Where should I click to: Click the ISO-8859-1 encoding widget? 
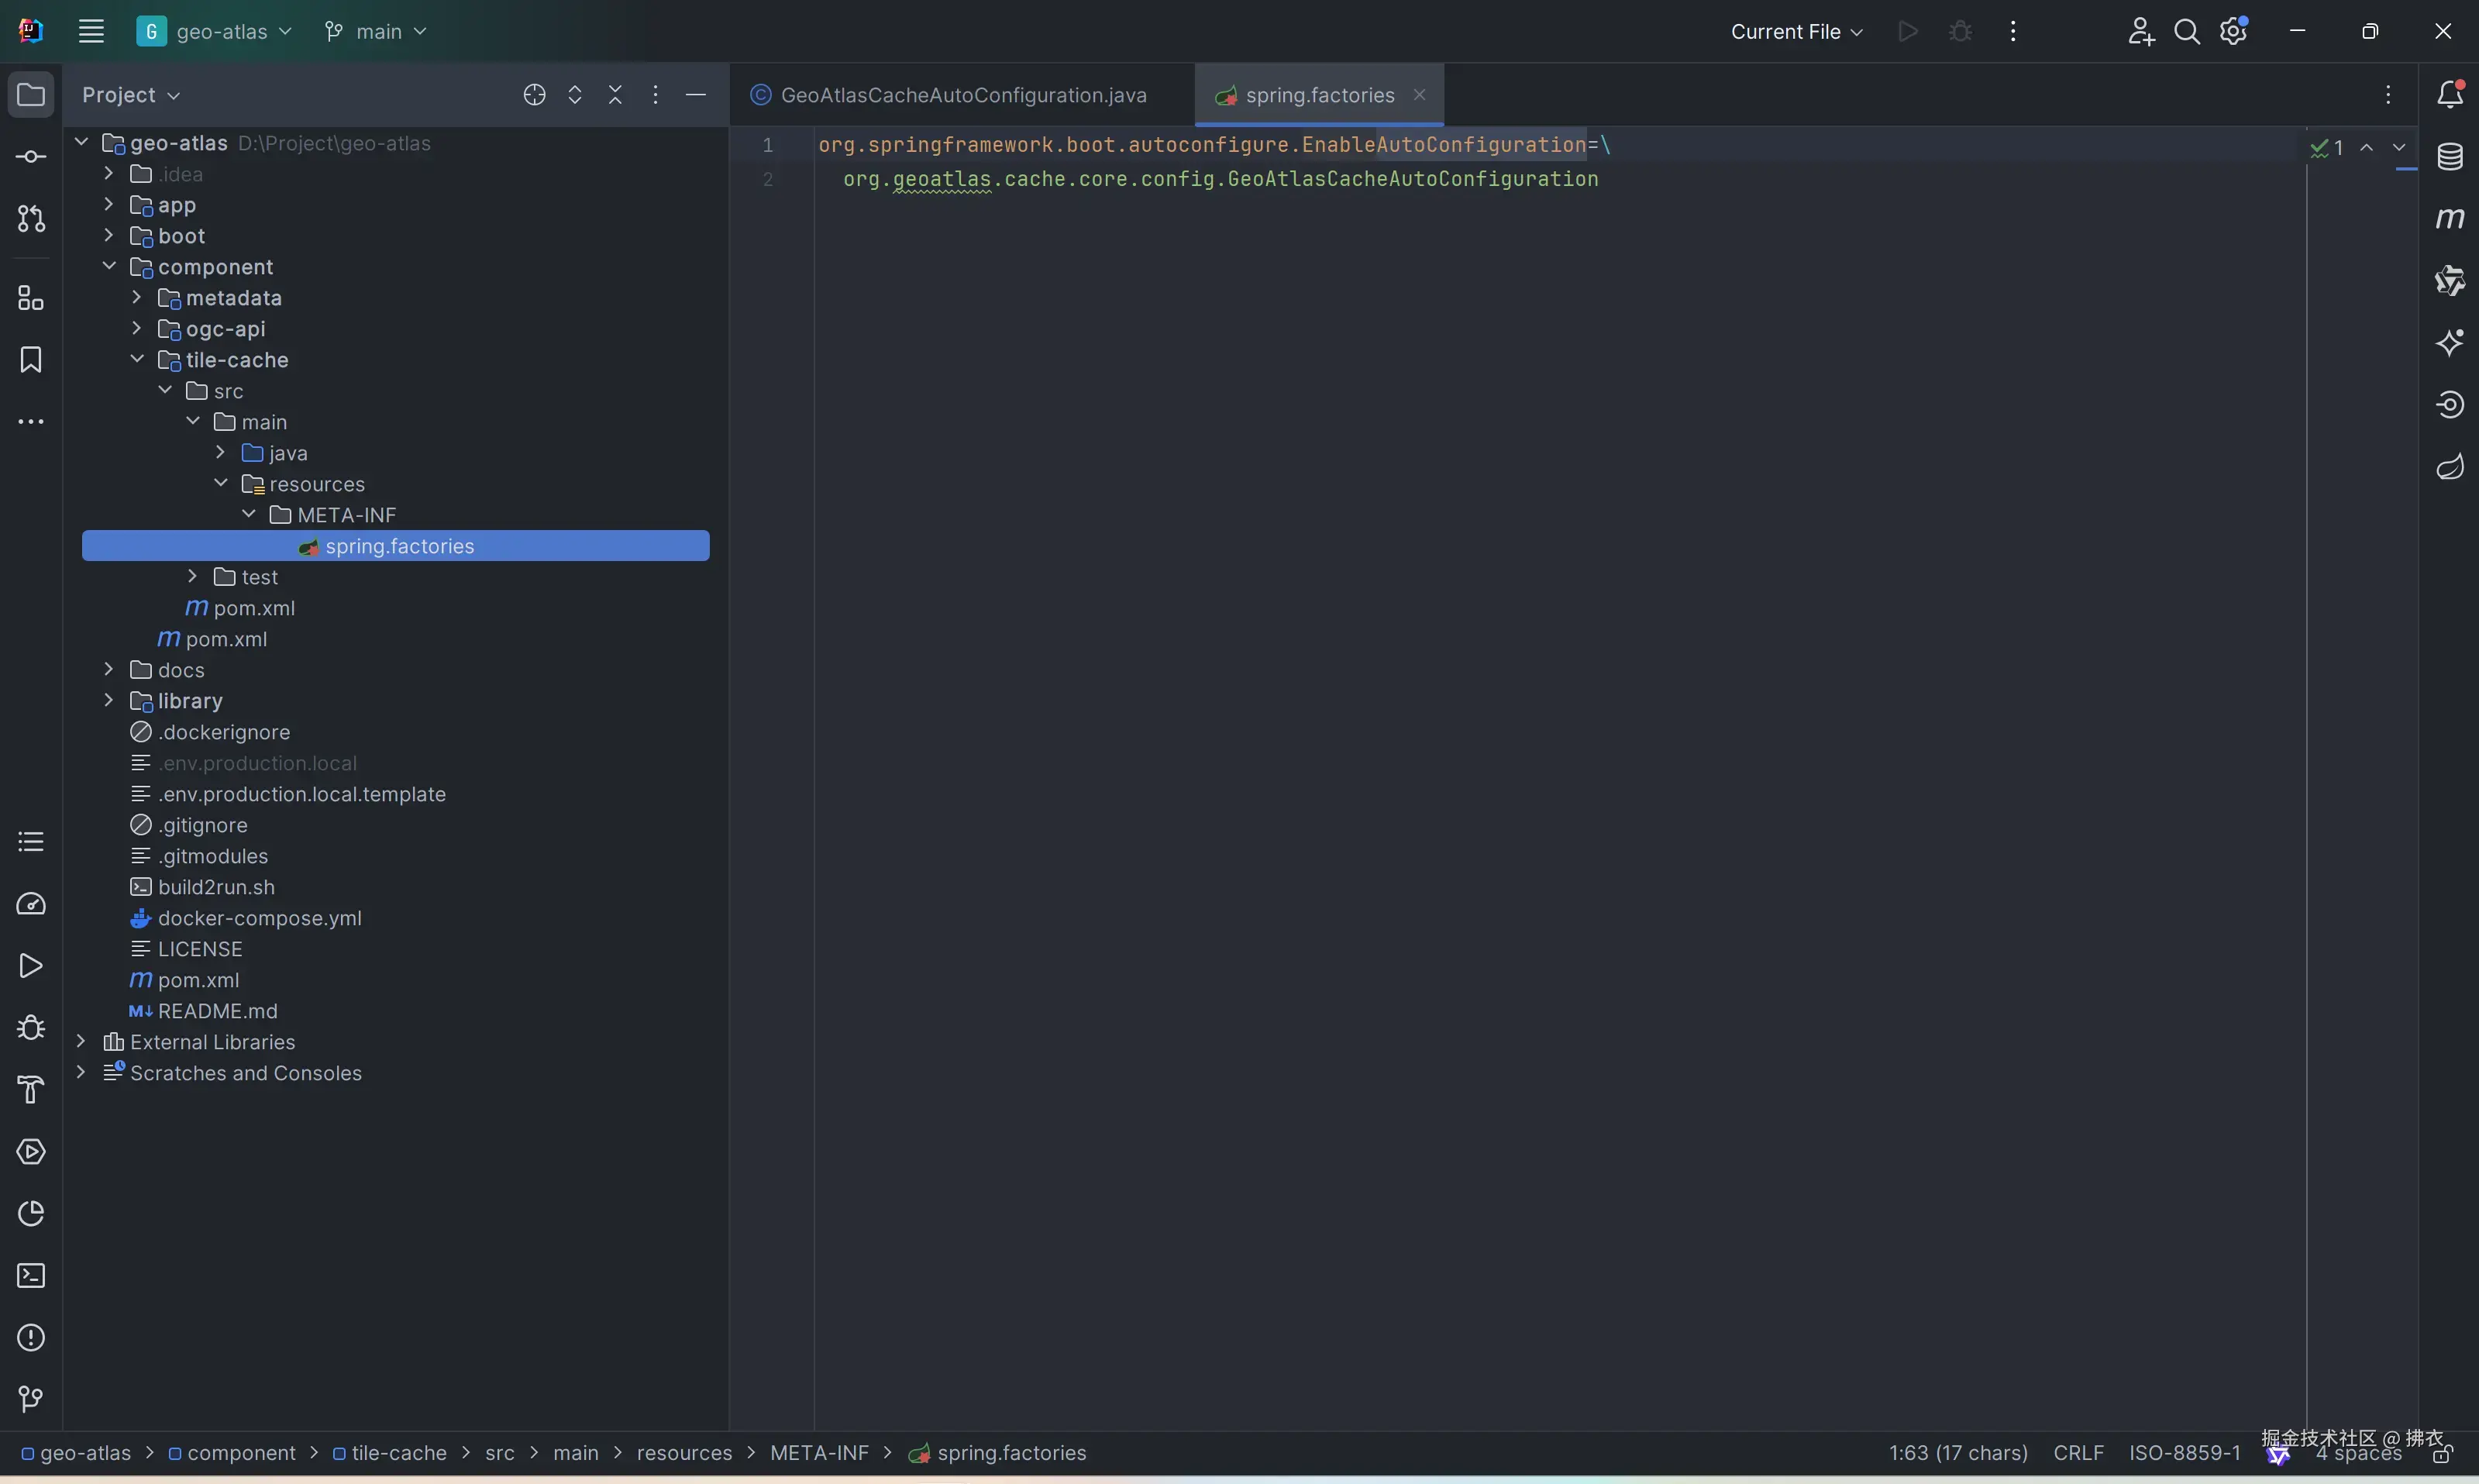tap(2184, 1453)
